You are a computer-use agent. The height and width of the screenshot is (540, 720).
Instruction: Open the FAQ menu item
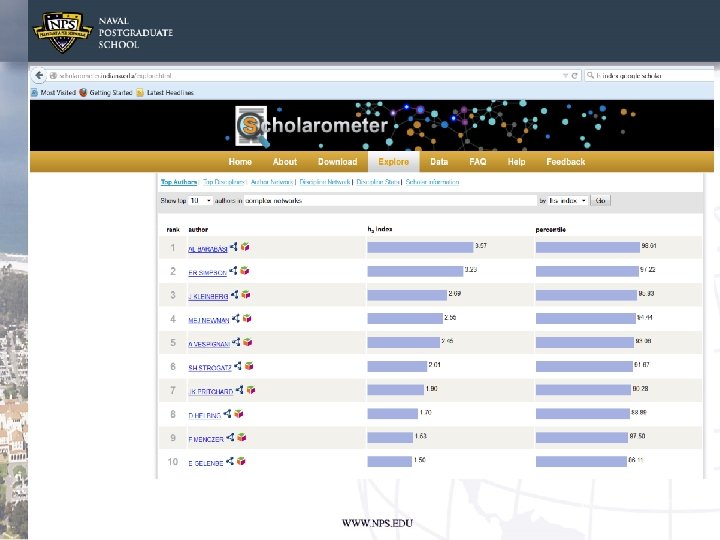click(478, 162)
